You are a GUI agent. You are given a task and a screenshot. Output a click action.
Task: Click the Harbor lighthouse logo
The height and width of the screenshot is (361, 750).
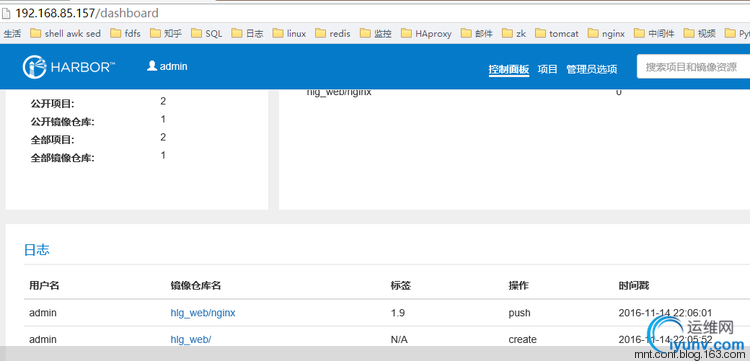(34, 67)
